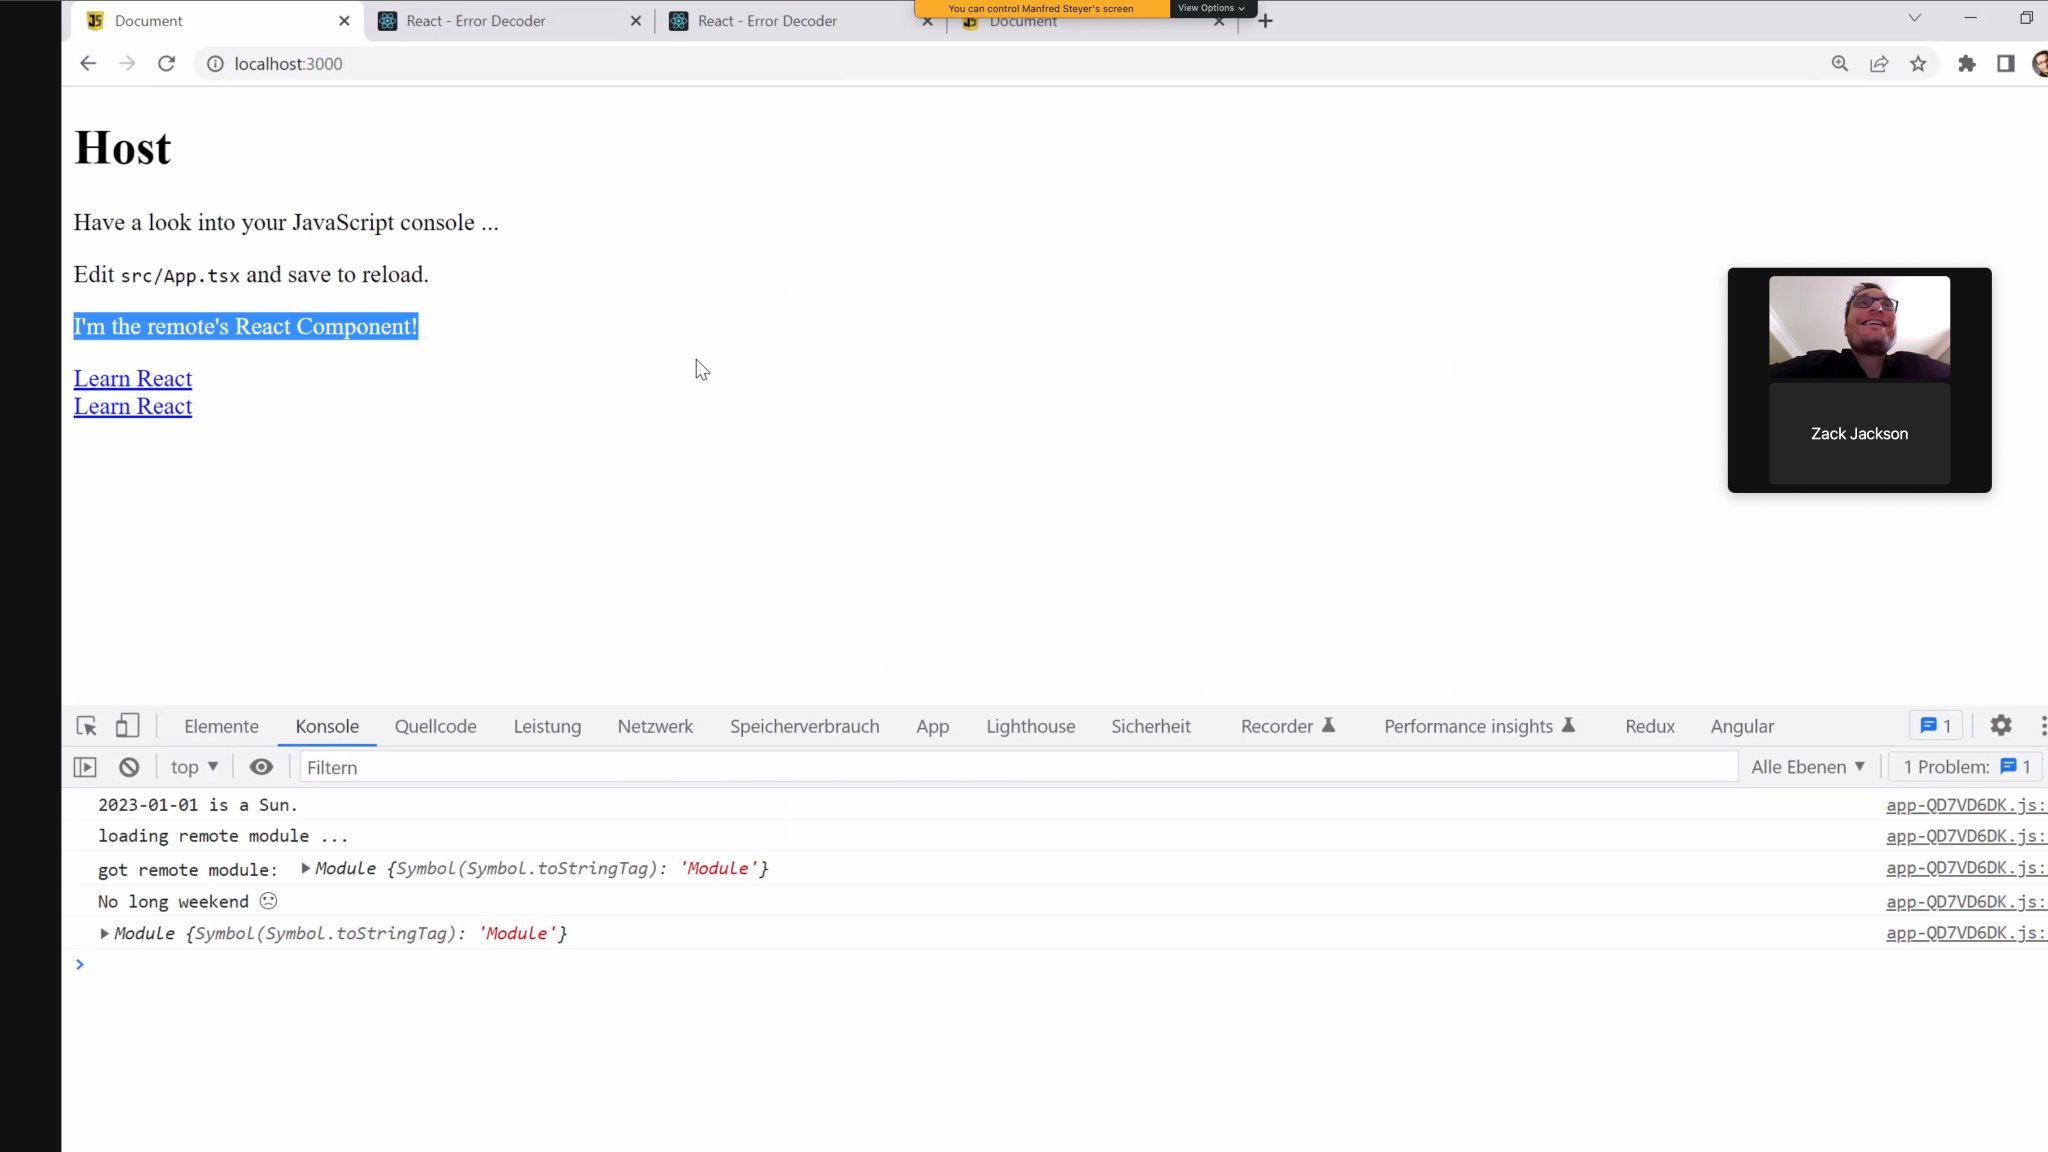Click the bookmark star icon
2048x1152 pixels.
[x=1918, y=63]
